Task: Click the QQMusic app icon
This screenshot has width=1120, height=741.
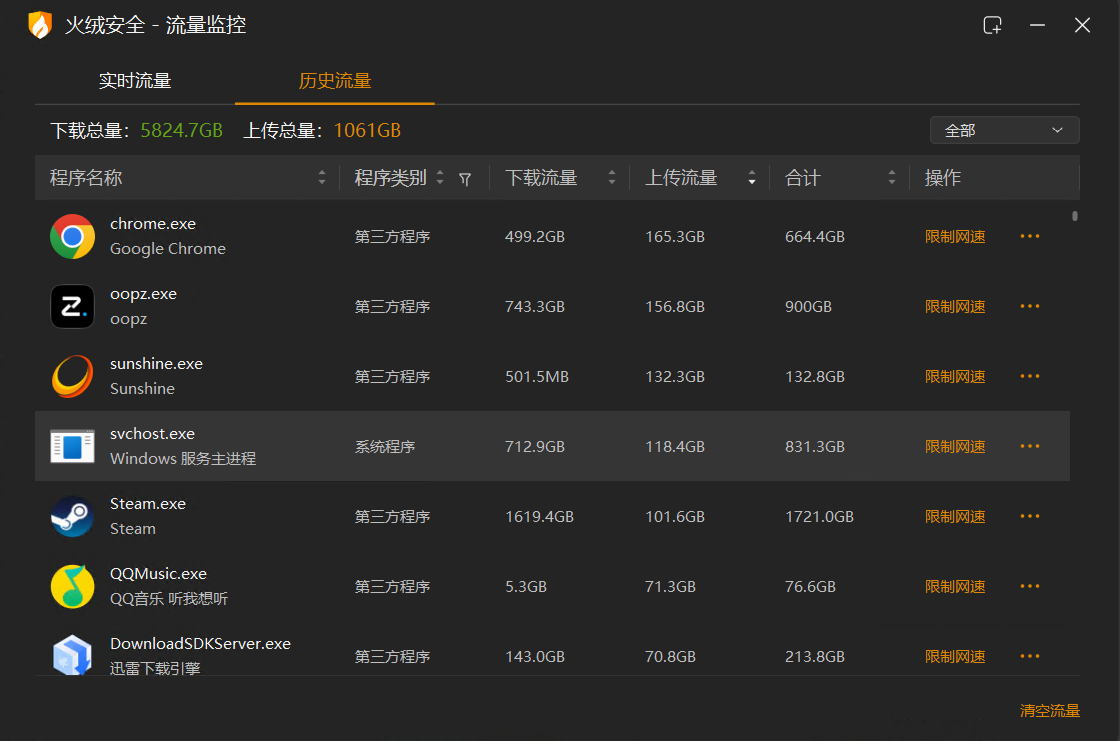Action: pyautogui.click(x=72, y=587)
